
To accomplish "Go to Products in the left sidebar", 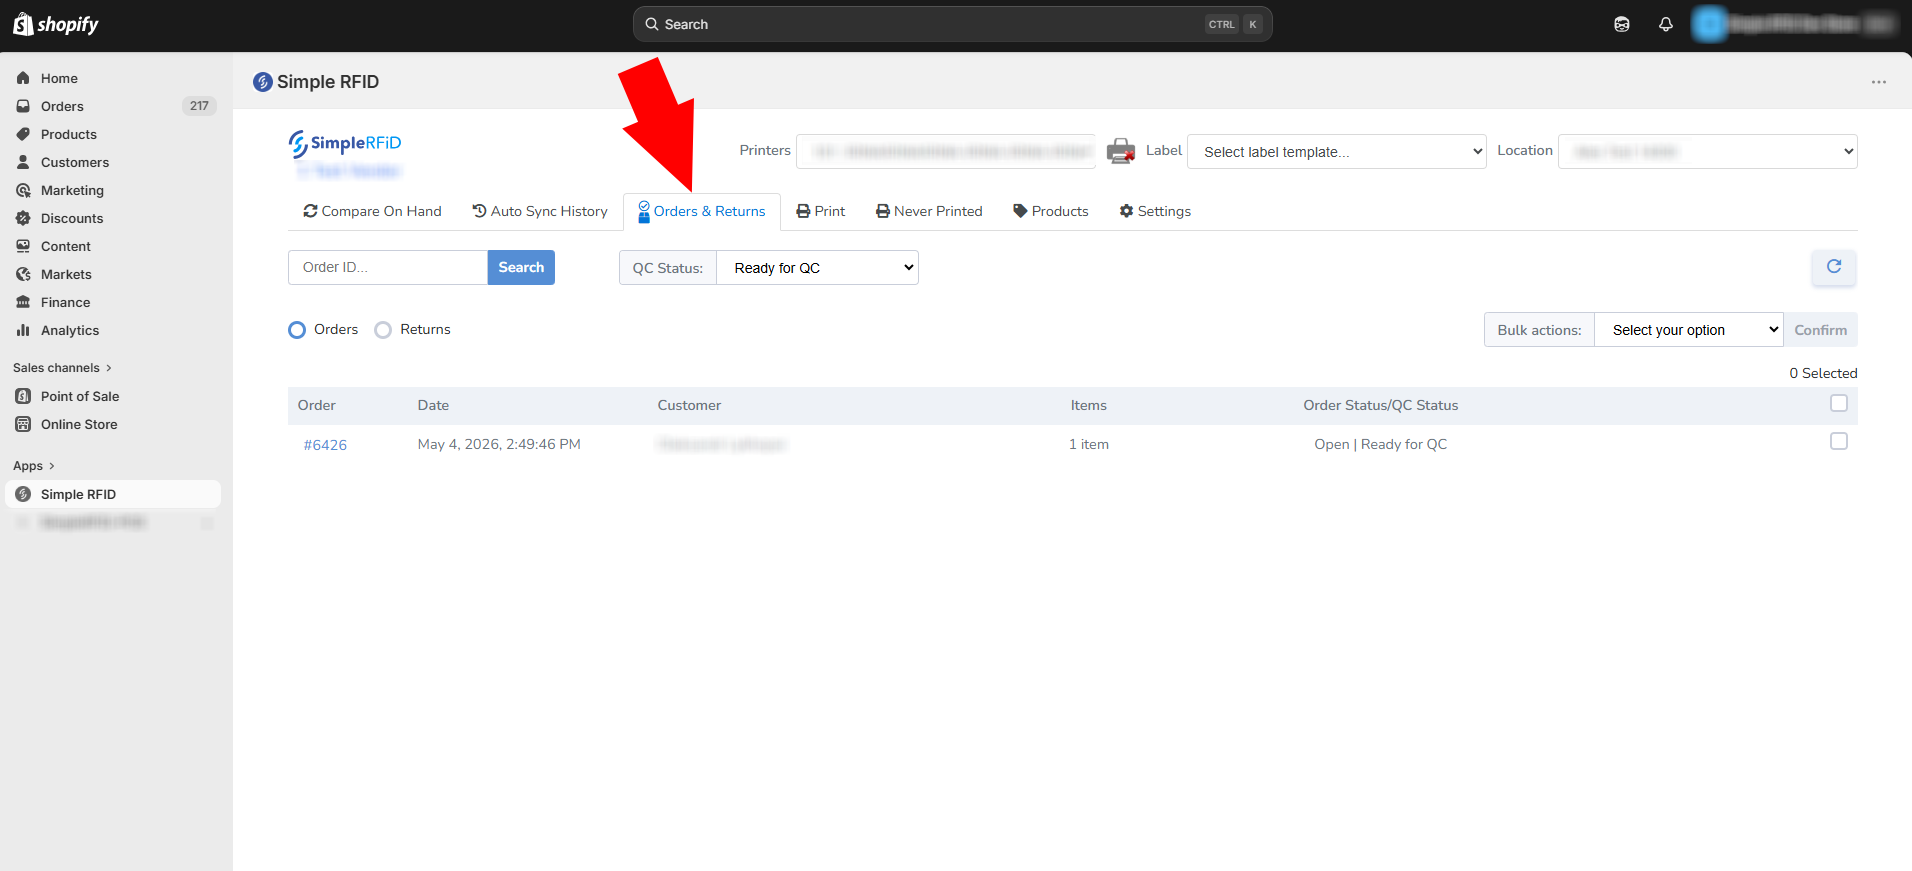I will point(68,134).
